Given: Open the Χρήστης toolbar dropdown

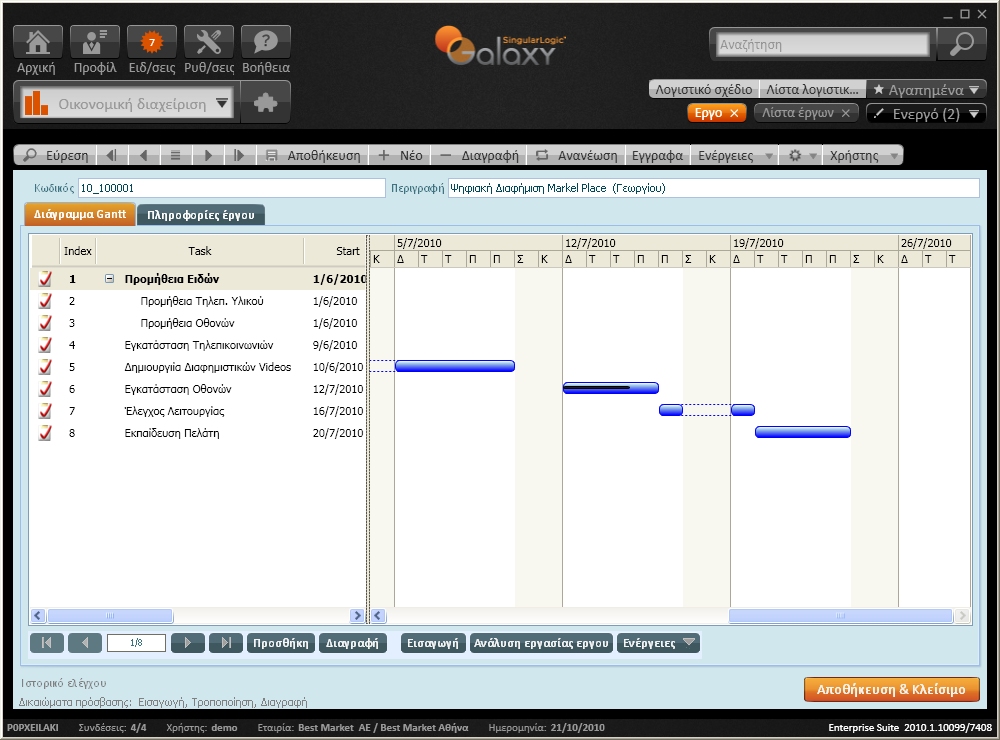Looking at the screenshot, I should (863, 155).
